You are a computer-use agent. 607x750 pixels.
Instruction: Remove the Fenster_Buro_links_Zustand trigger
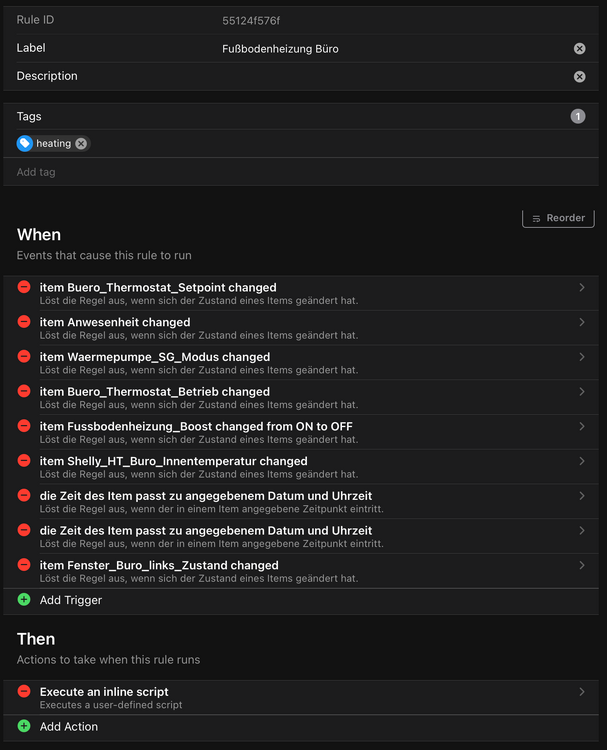(x=24, y=565)
